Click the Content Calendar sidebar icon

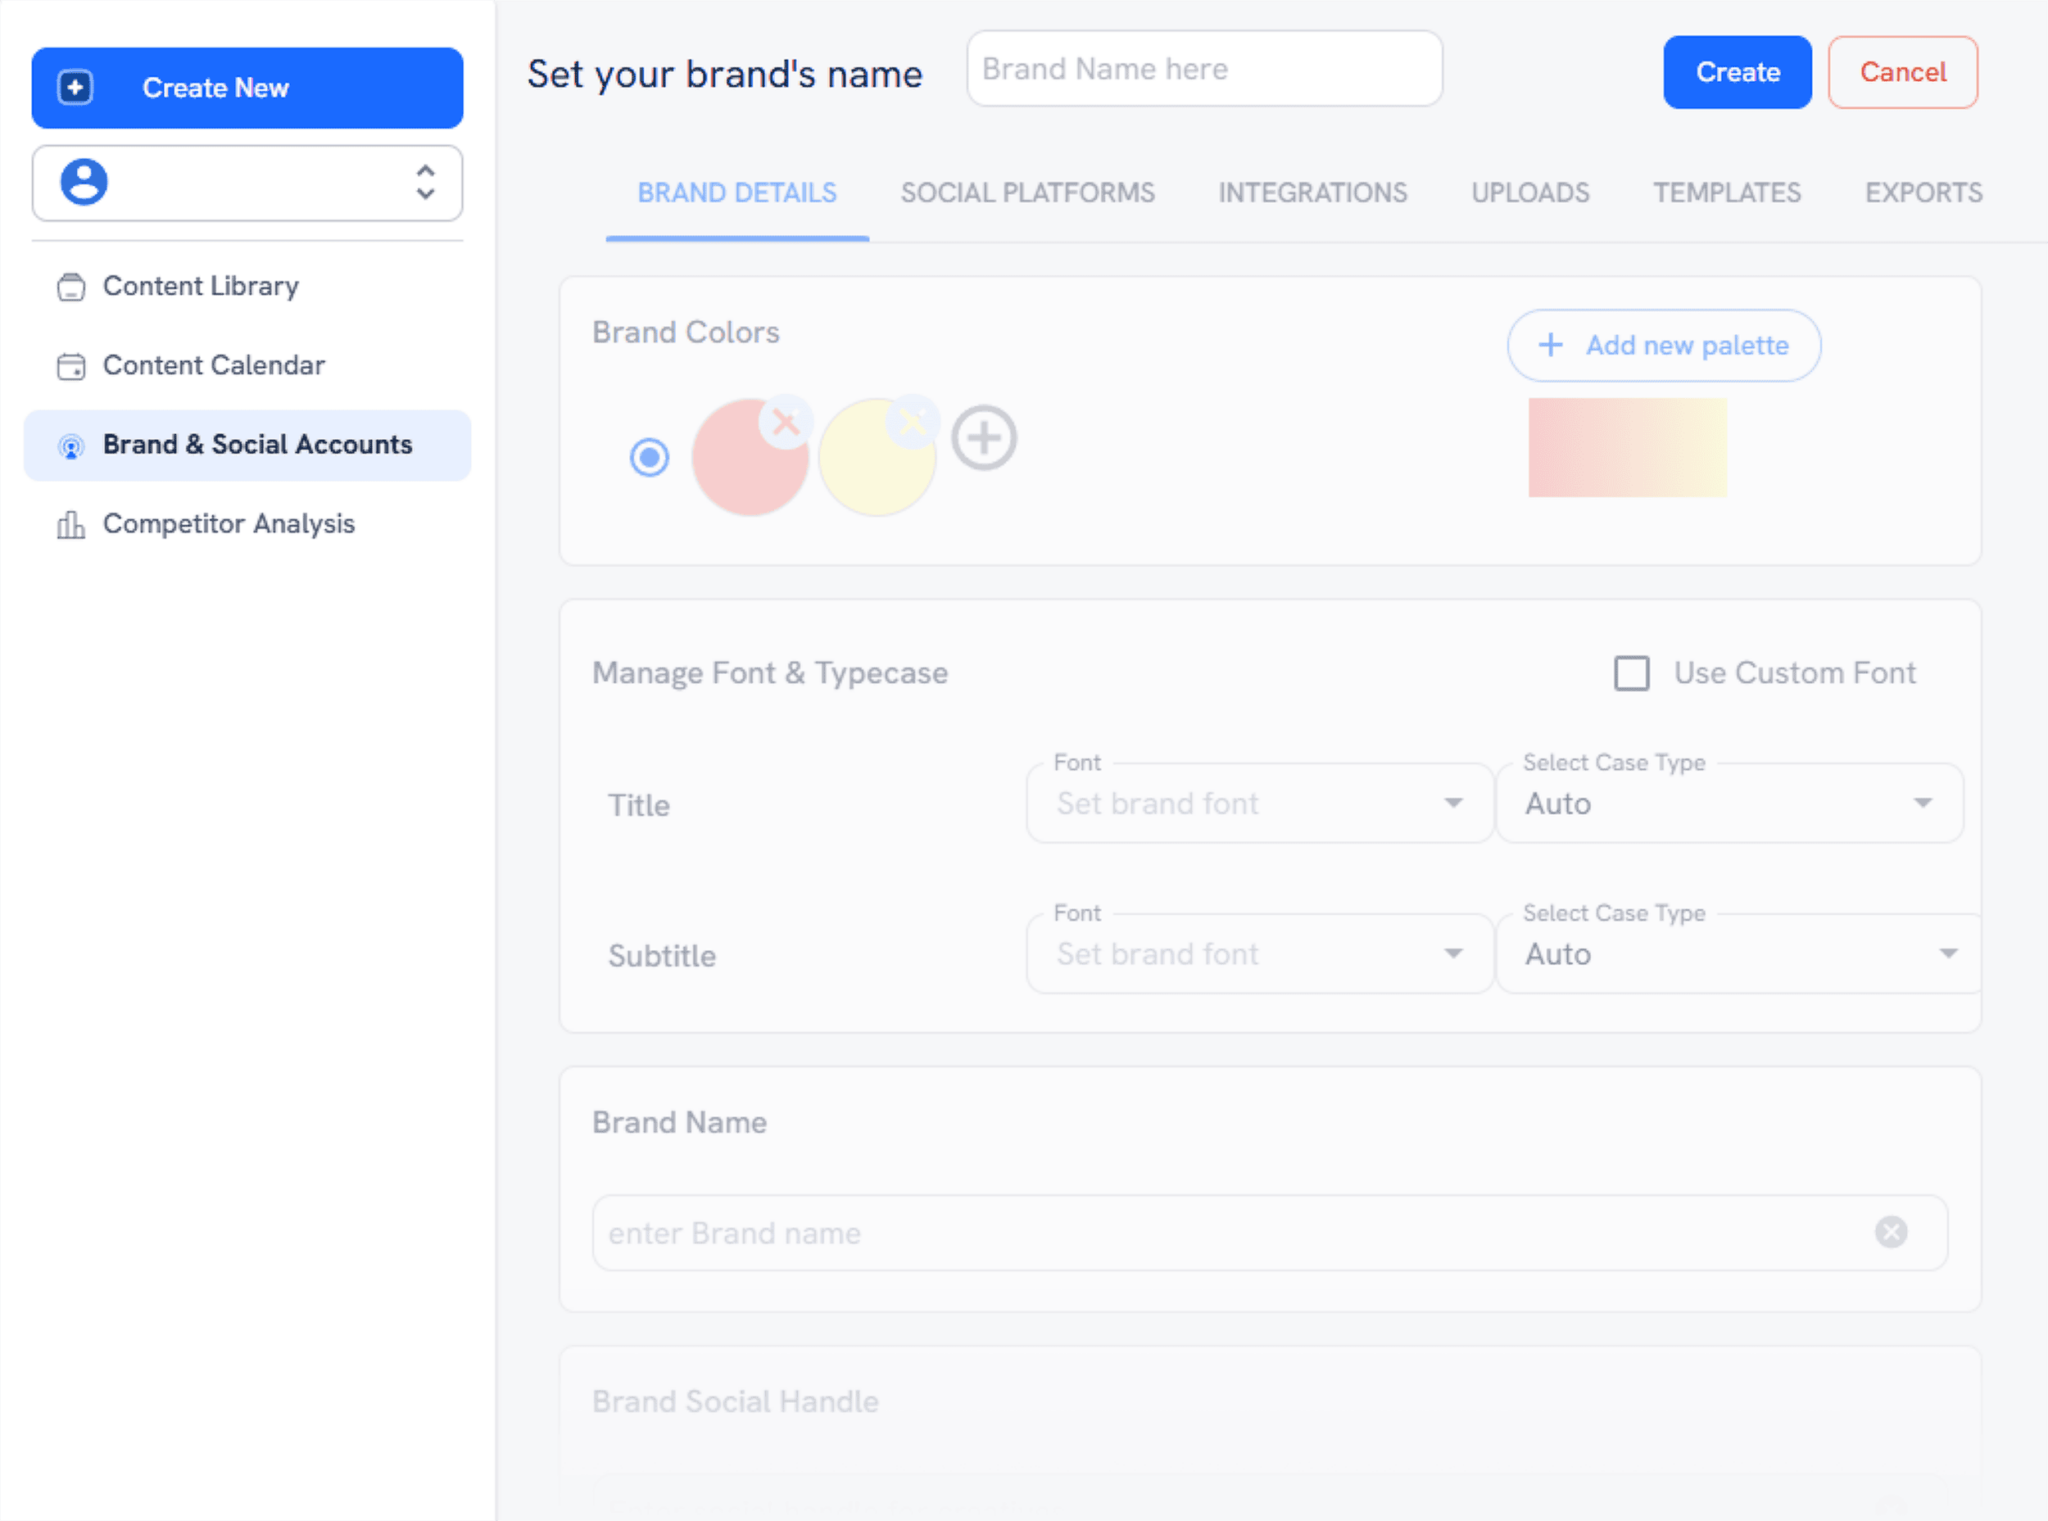70,366
